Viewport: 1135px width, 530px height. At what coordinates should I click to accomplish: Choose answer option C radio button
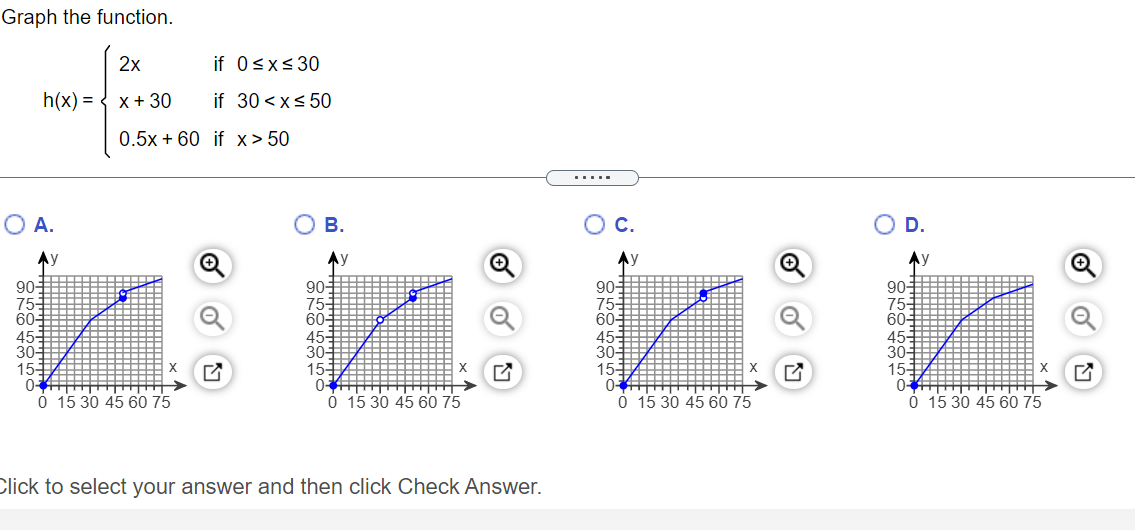point(596,225)
